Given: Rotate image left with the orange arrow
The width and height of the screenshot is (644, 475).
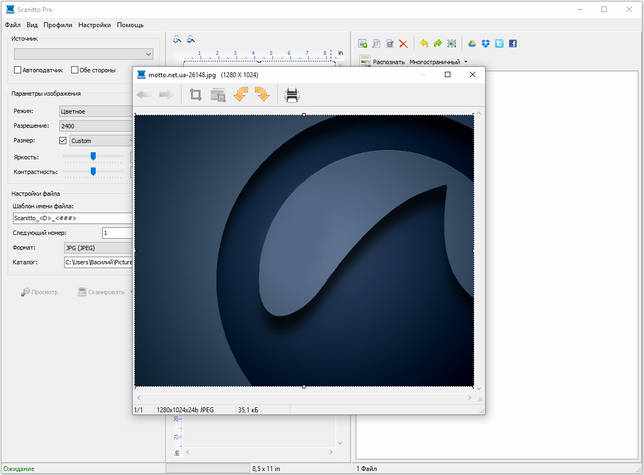Looking at the screenshot, I should coord(241,95).
